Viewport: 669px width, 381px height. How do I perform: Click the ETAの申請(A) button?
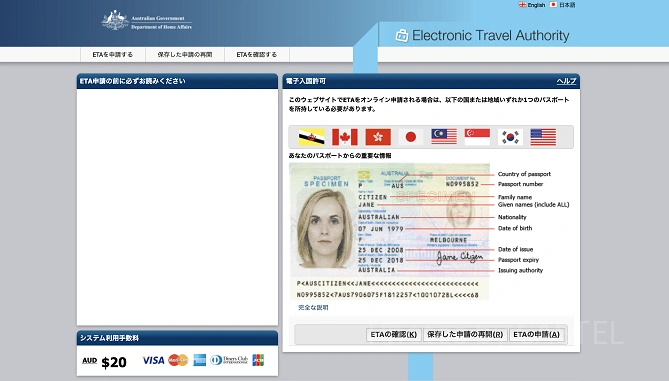point(536,334)
